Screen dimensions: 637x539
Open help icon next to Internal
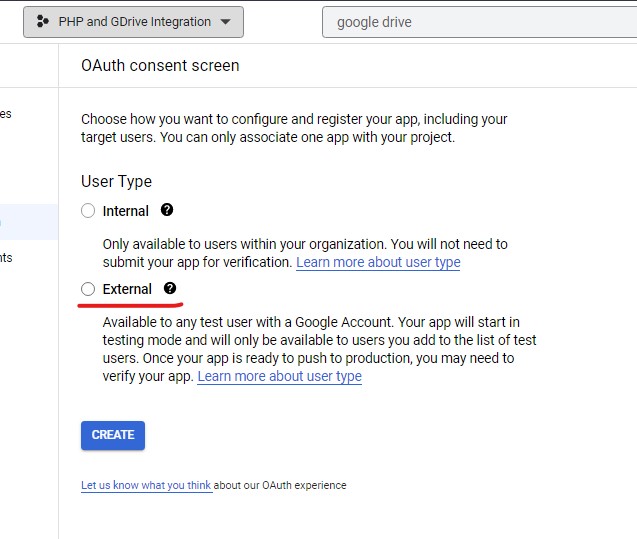[x=167, y=210]
